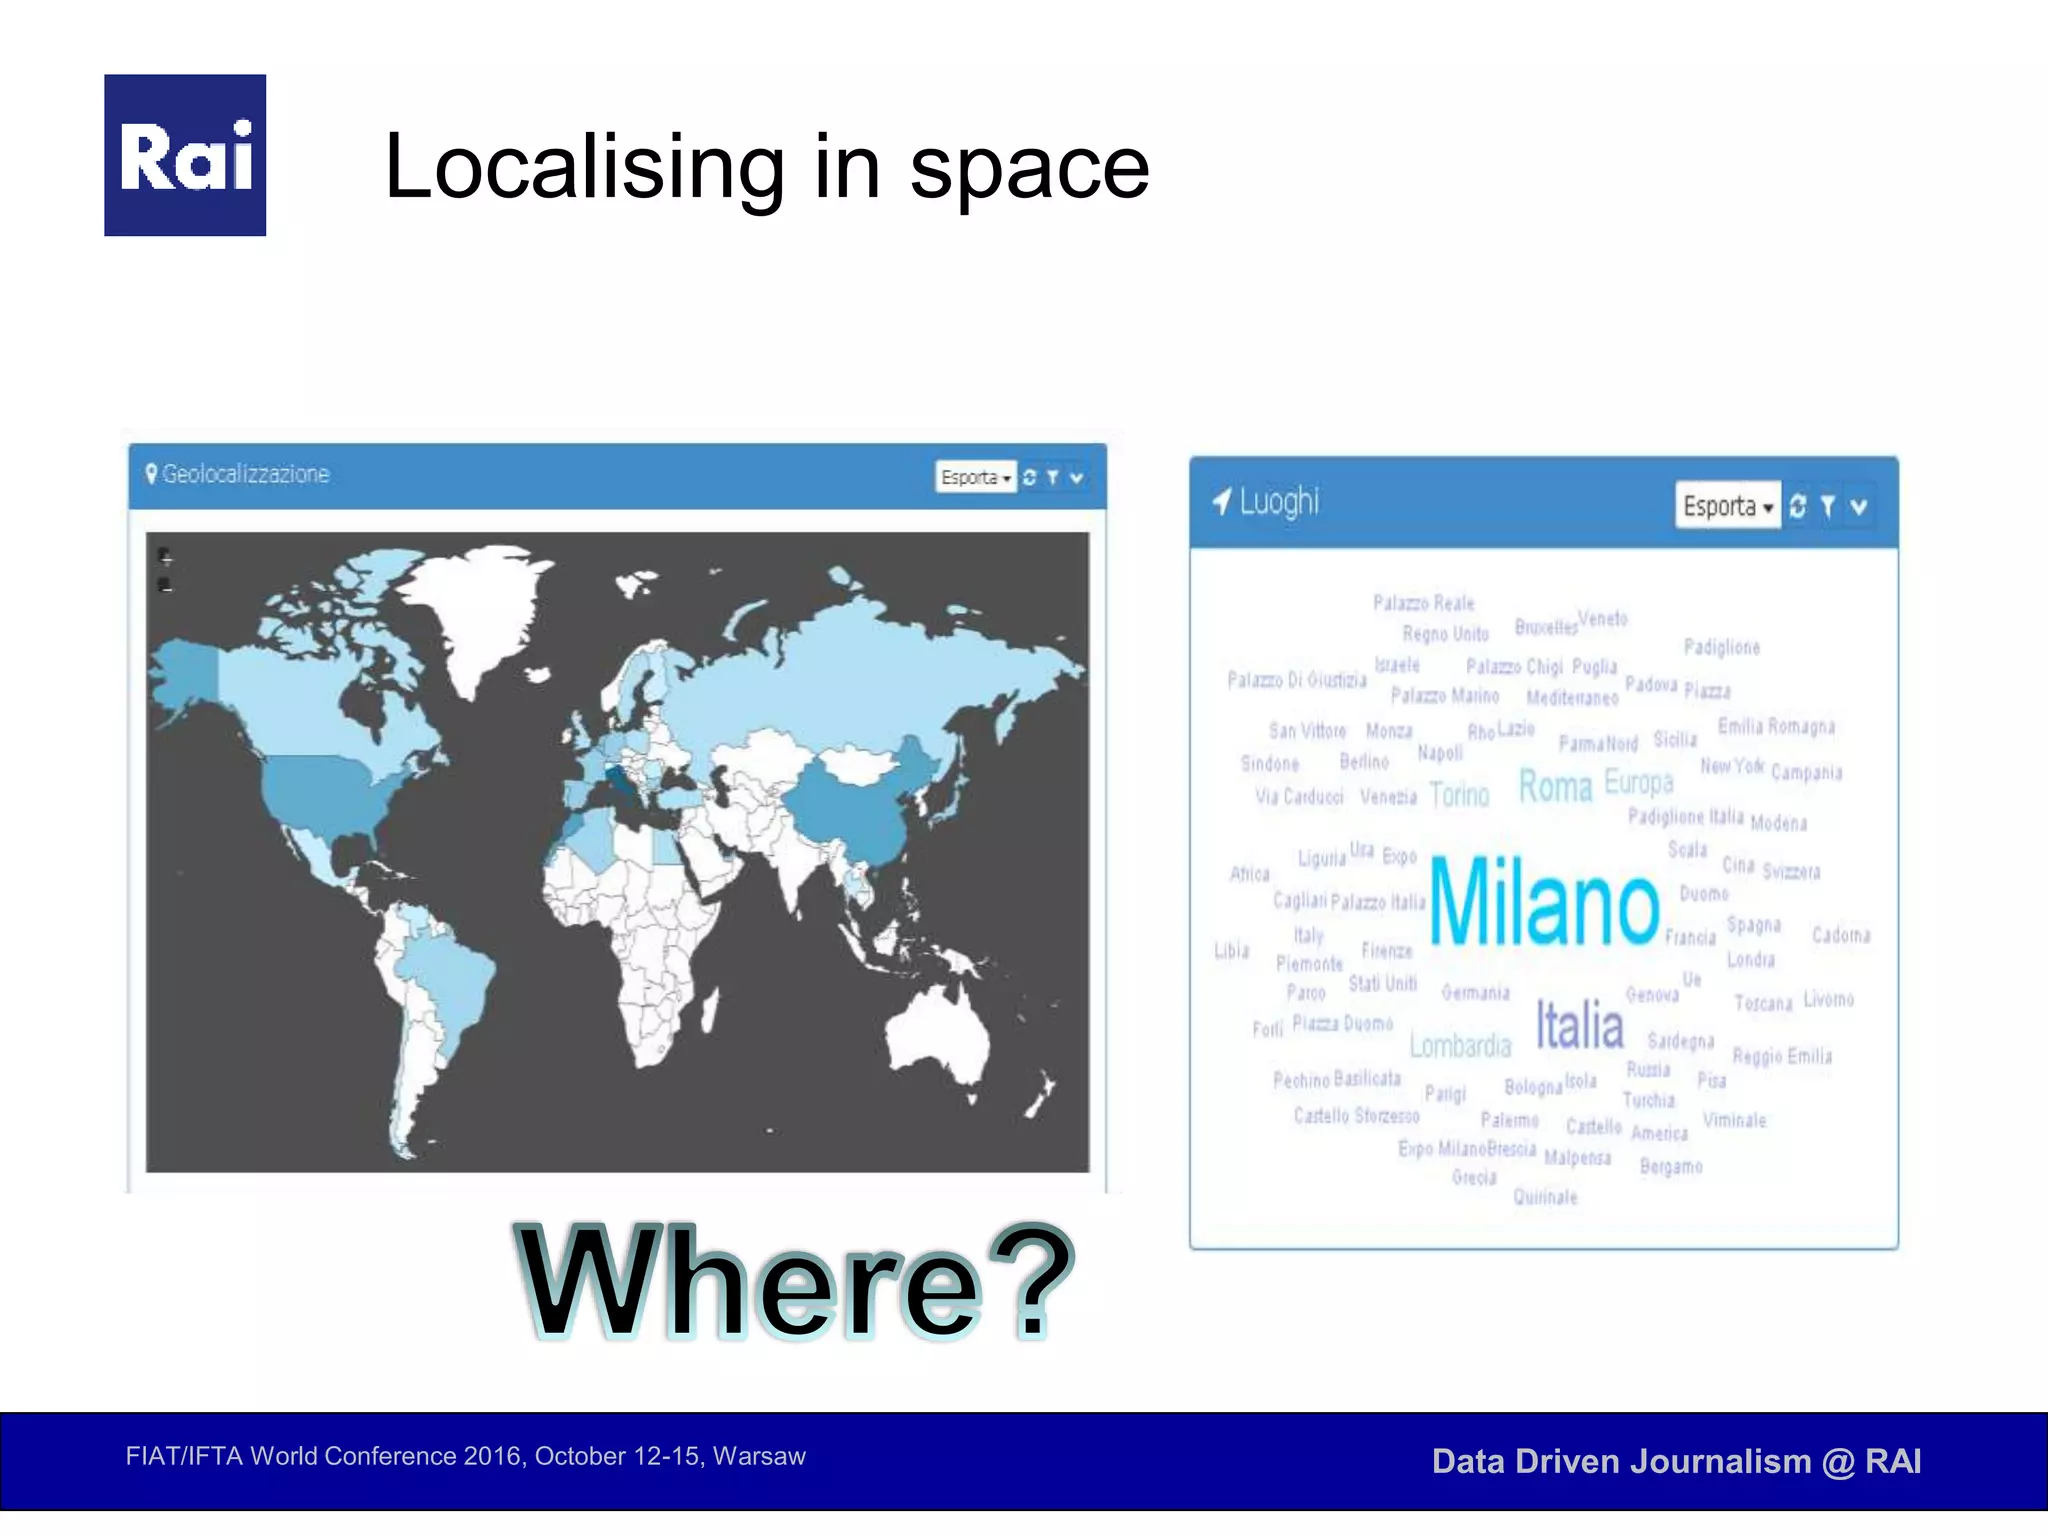Click refresh icon in Geolocalizzazione panel
Viewport: 2048px width, 1536px height.
coord(1030,477)
